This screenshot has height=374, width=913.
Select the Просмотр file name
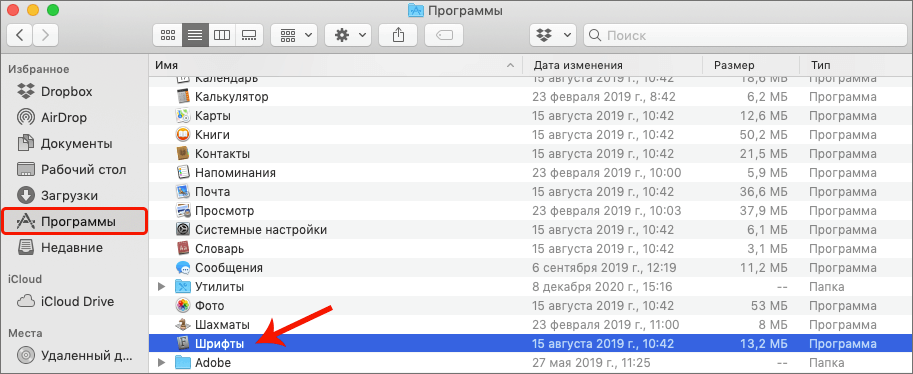coord(225,210)
